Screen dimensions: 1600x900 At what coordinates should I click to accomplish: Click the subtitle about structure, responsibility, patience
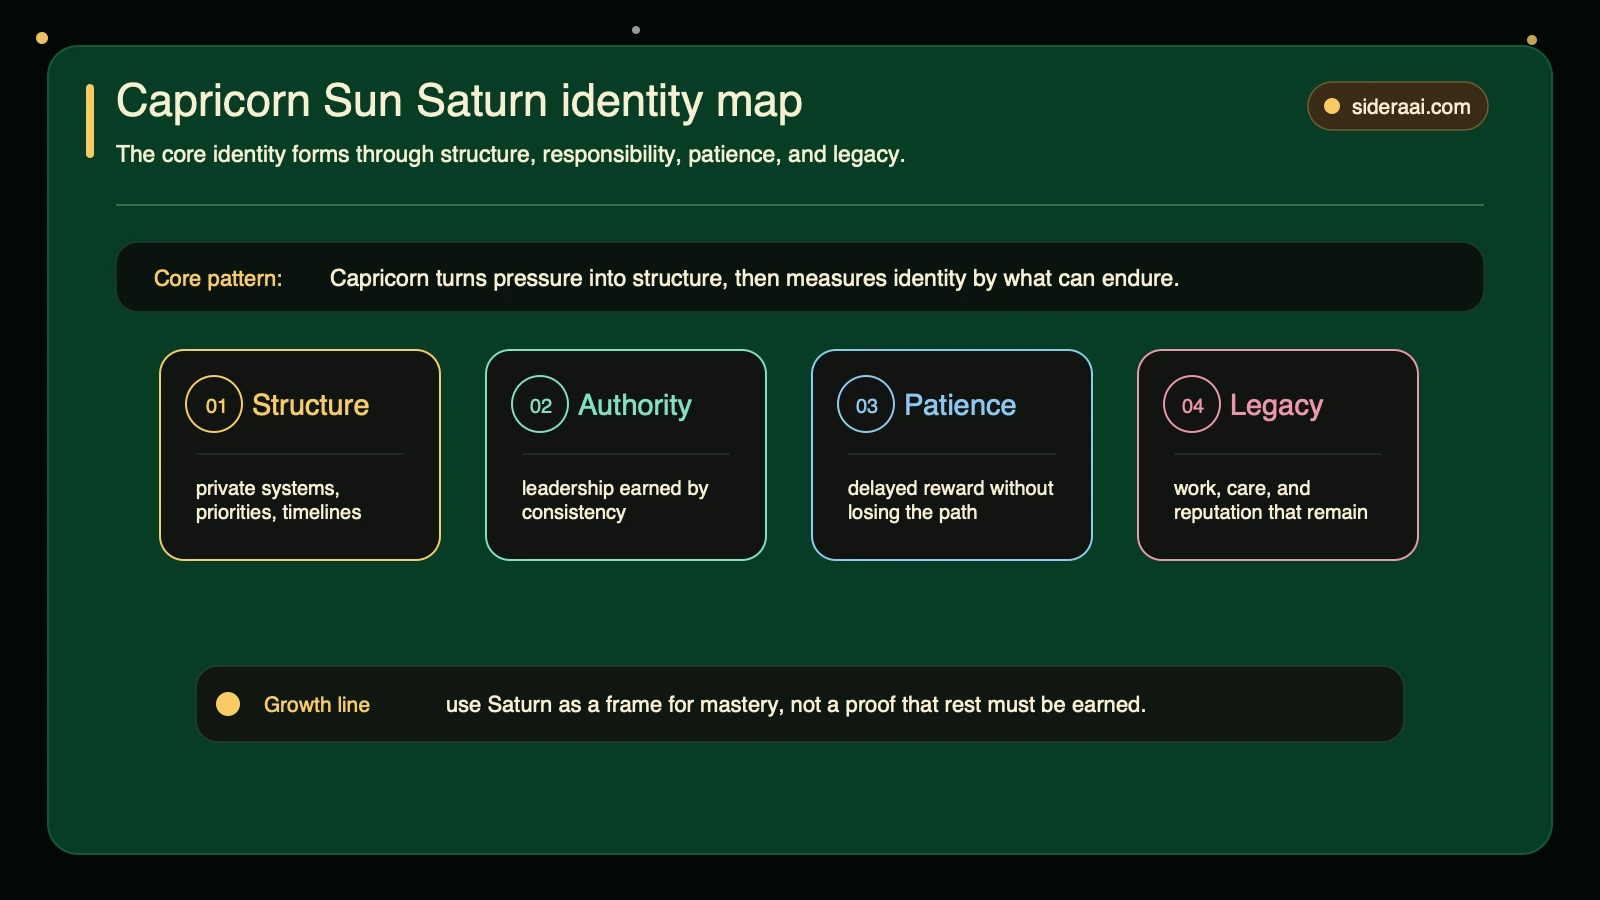510,154
